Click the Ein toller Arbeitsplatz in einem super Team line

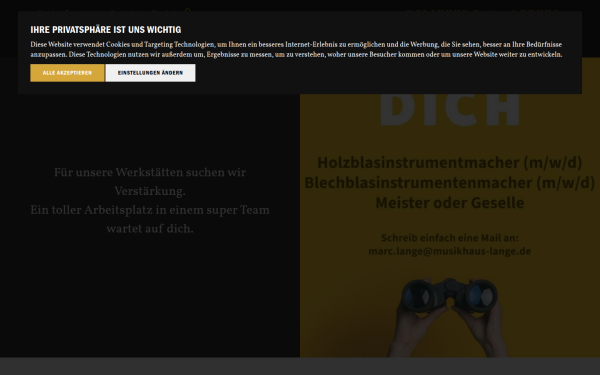(x=150, y=210)
